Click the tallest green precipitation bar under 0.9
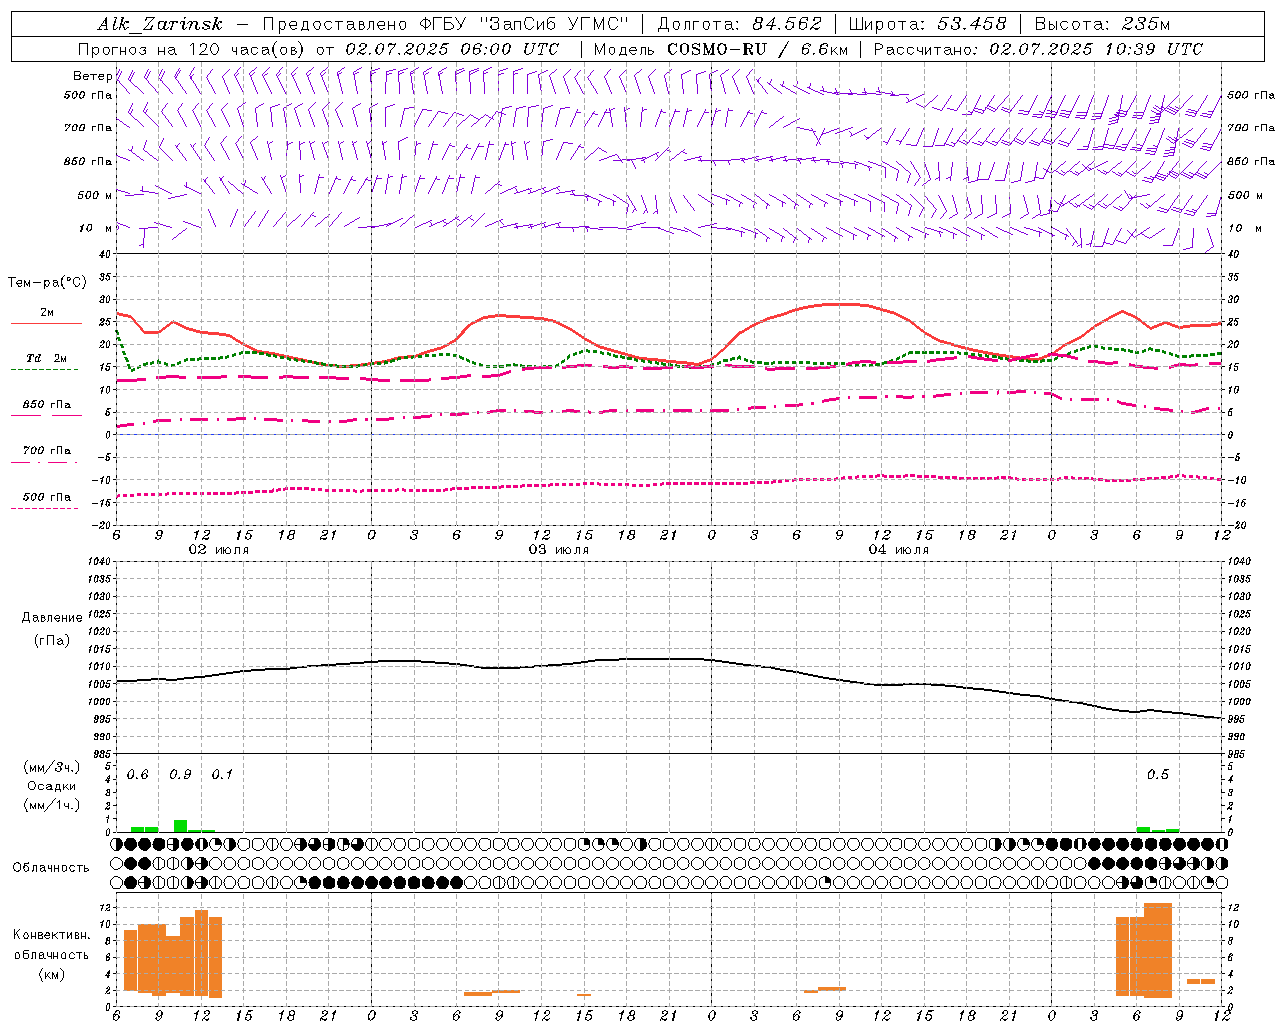Viewport: 1280px width, 1024px height. [x=180, y=826]
